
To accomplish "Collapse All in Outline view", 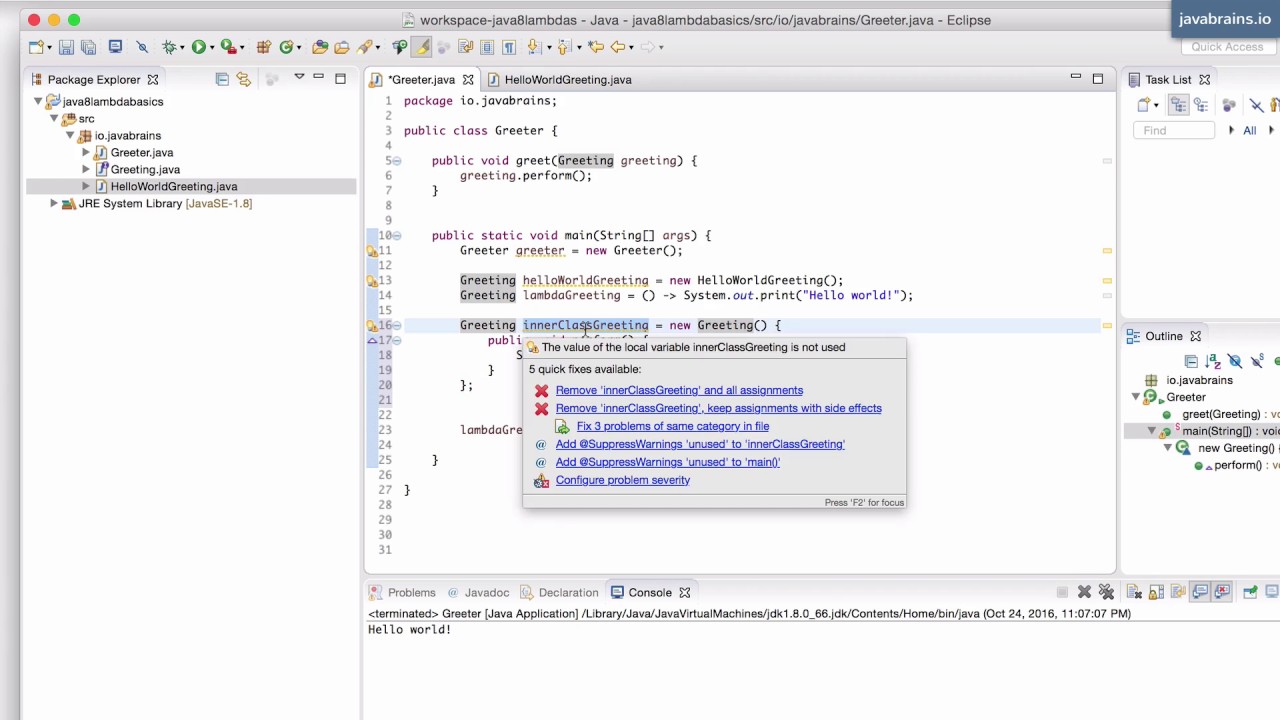I will coord(1191,361).
